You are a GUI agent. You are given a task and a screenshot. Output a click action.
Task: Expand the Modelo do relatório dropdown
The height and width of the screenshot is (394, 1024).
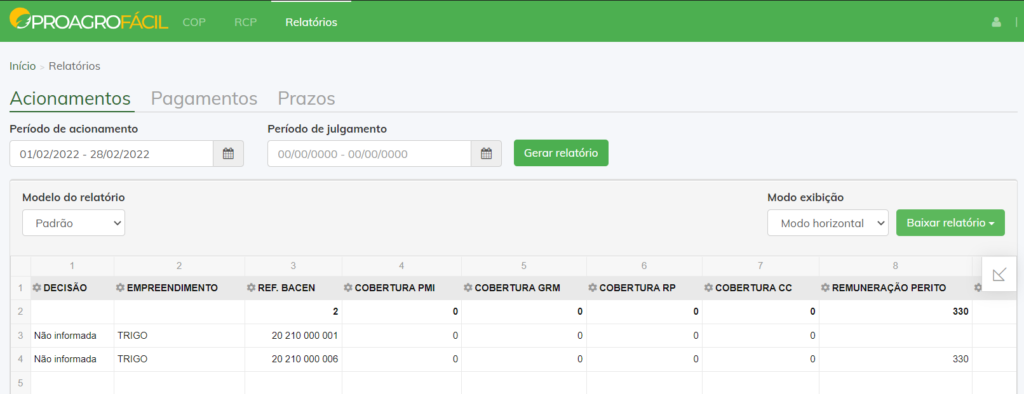74,223
